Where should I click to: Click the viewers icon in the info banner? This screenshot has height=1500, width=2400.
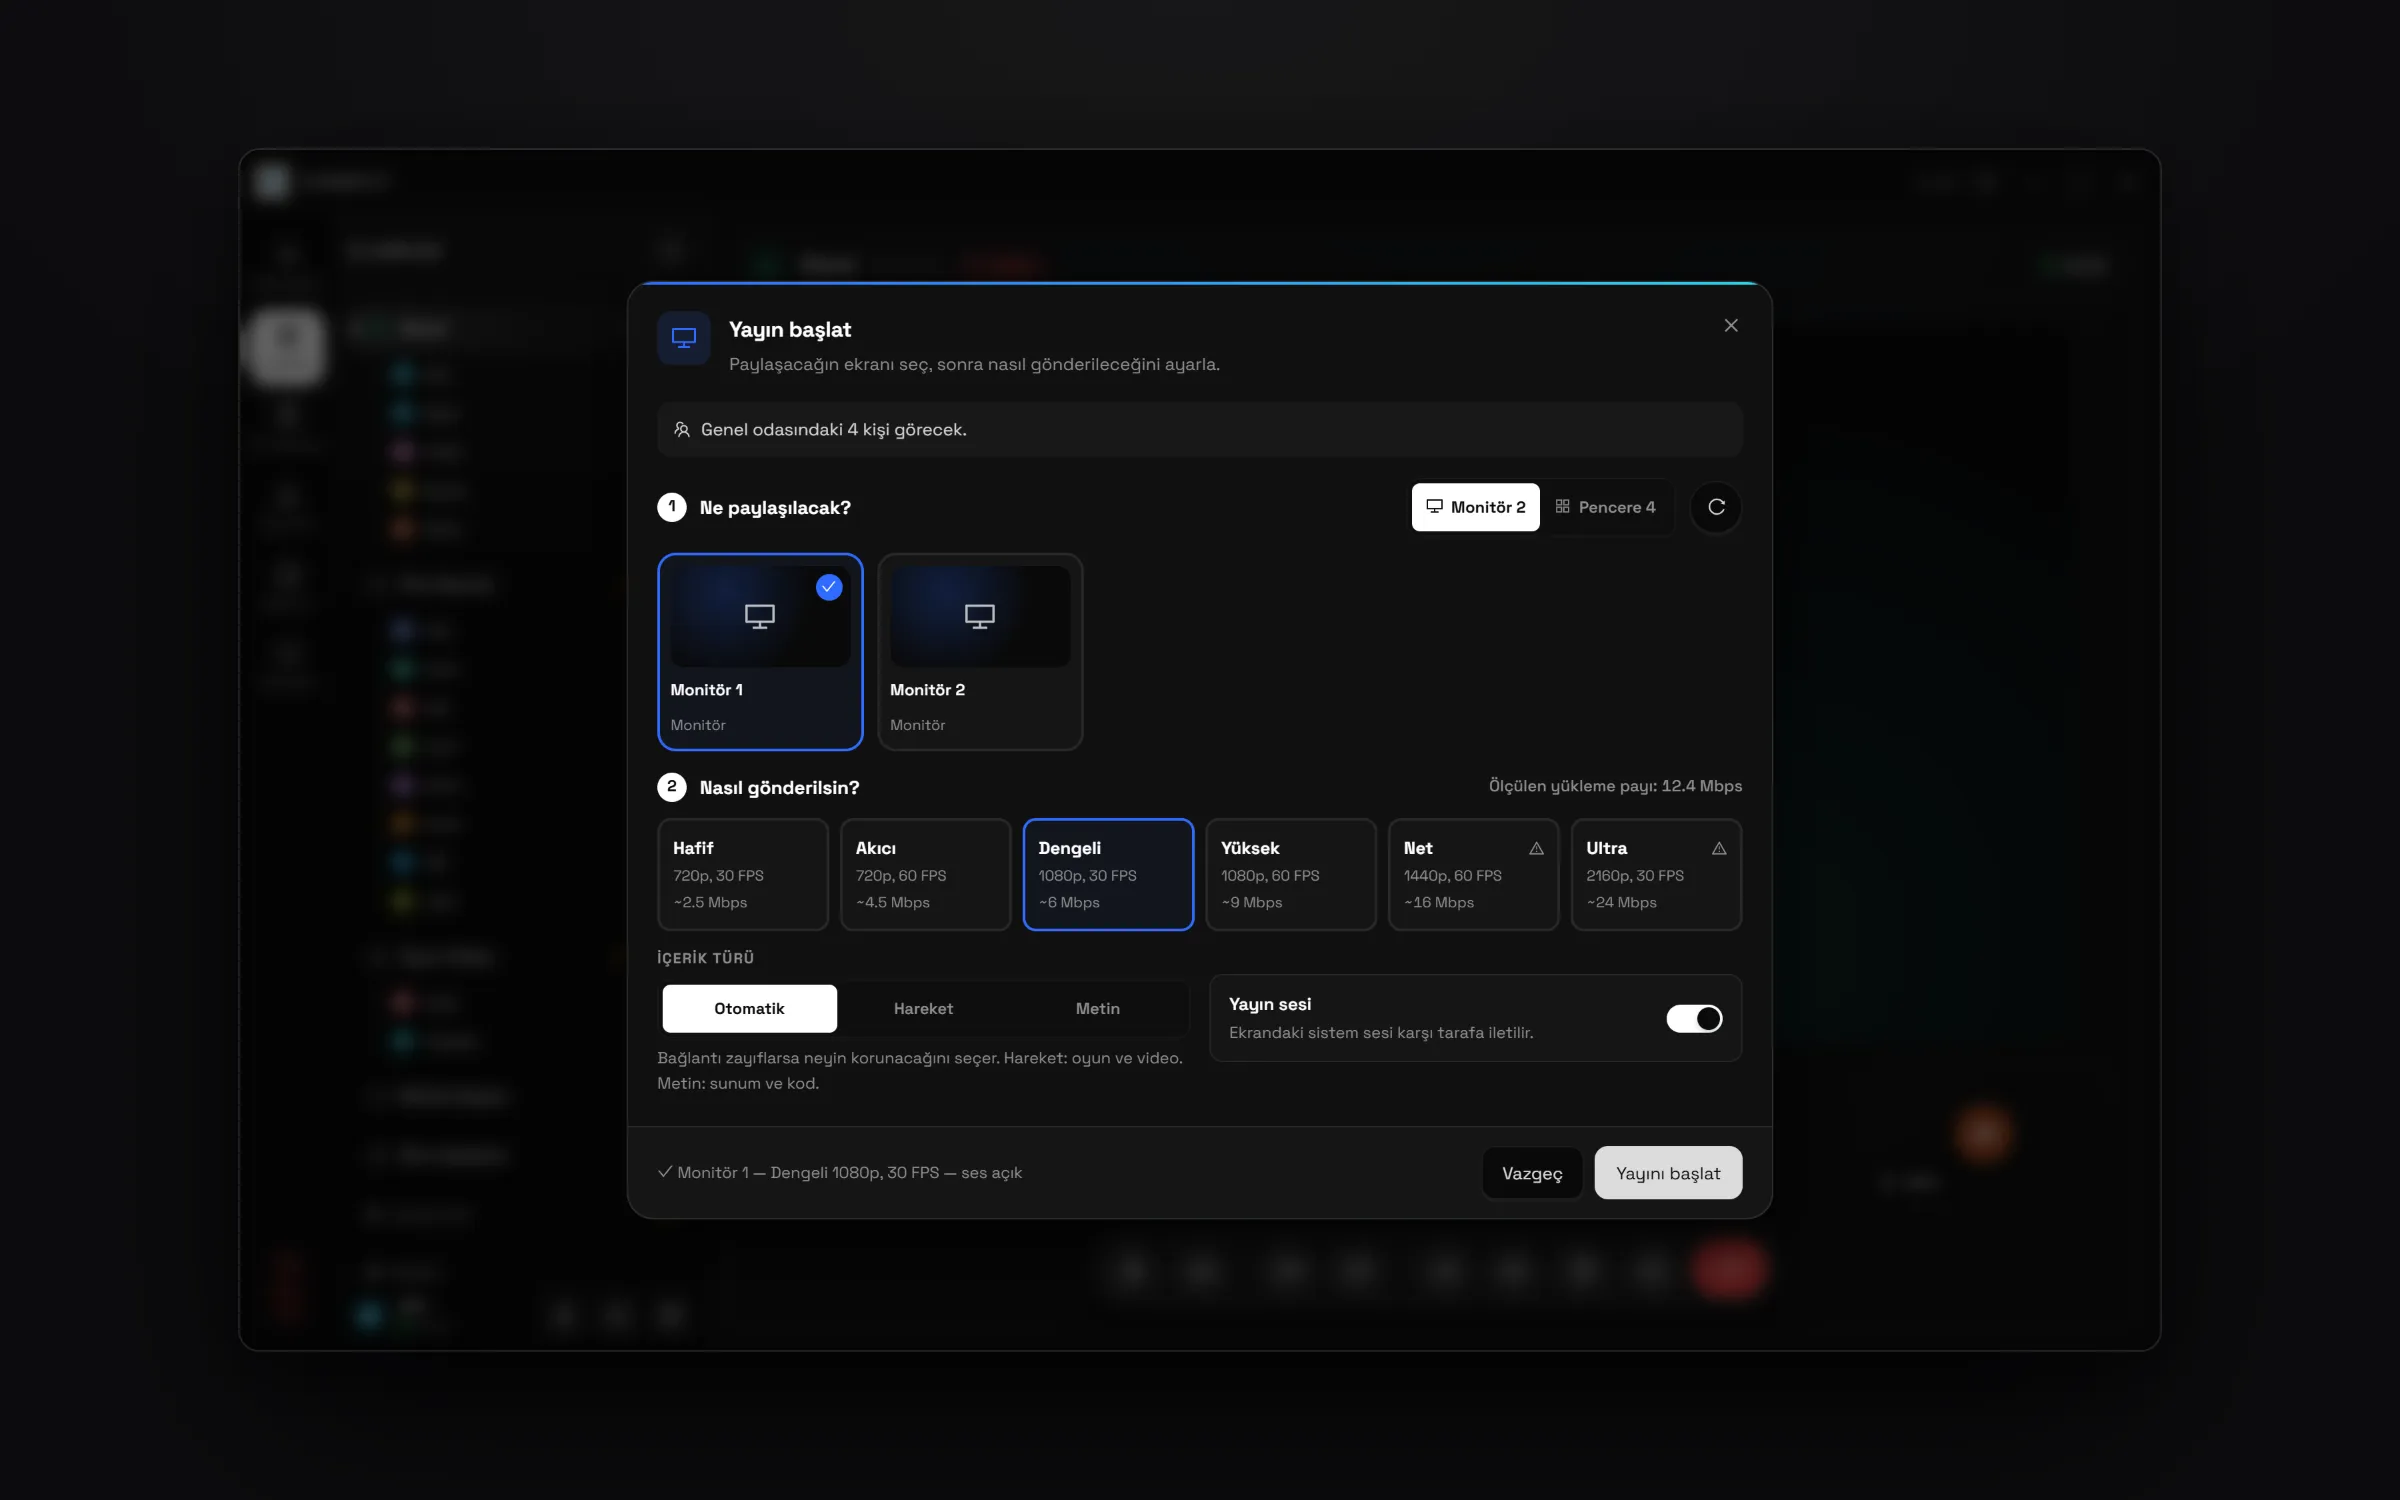point(682,429)
